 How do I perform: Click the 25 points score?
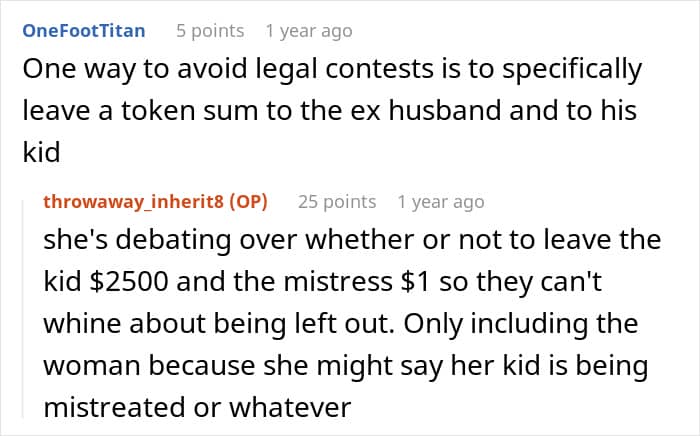337,201
